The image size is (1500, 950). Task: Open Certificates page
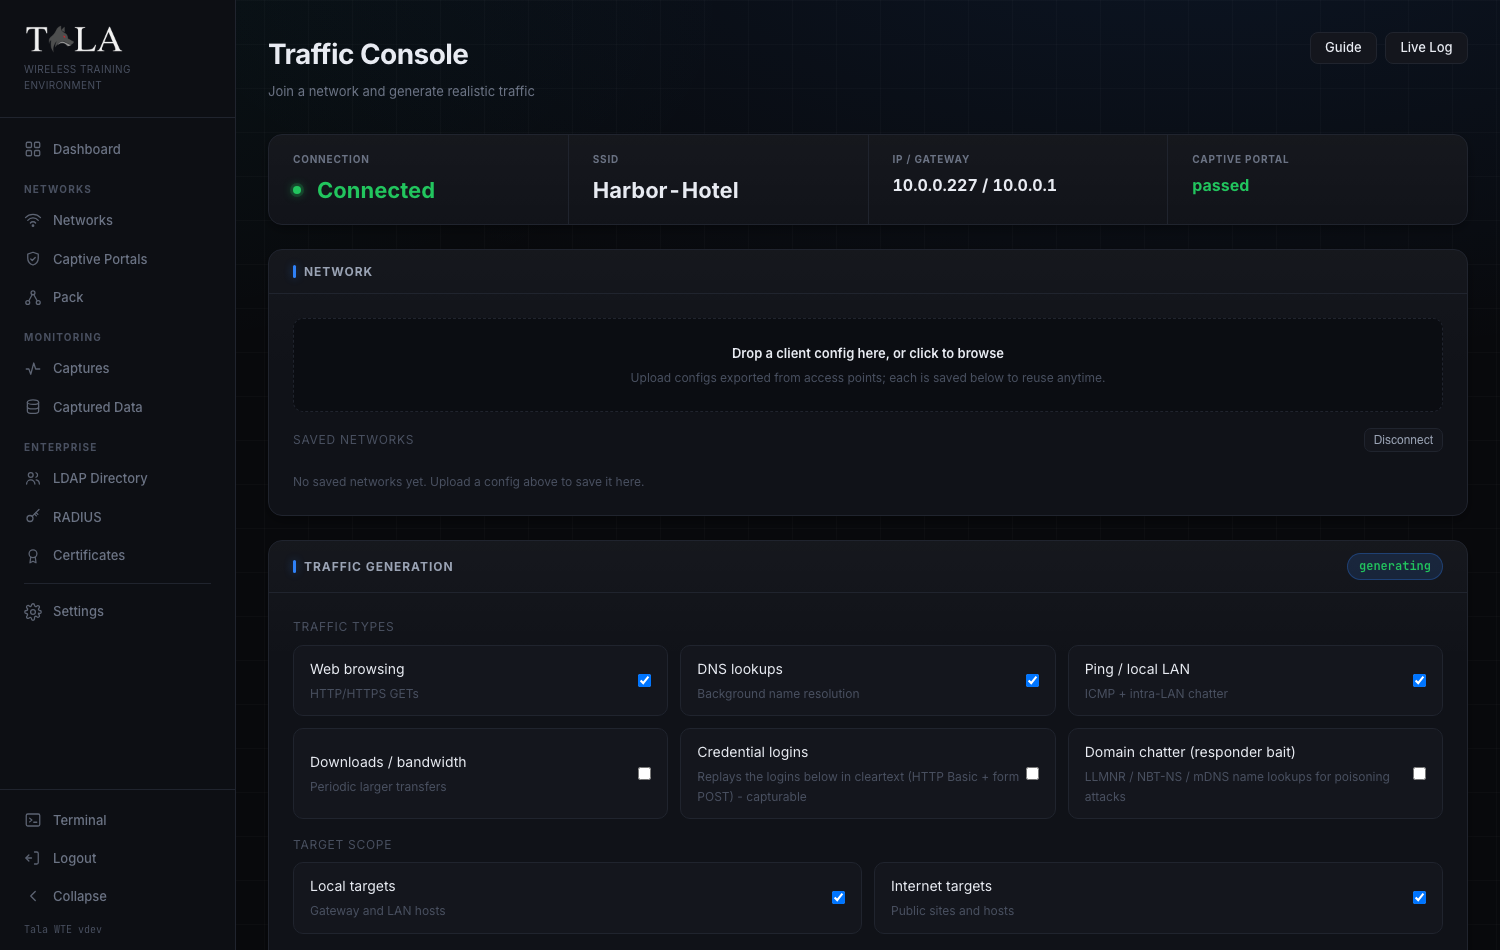point(117,555)
